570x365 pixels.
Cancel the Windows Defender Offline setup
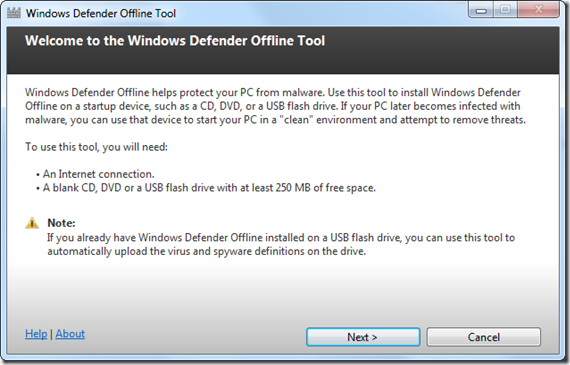(483, 337)
